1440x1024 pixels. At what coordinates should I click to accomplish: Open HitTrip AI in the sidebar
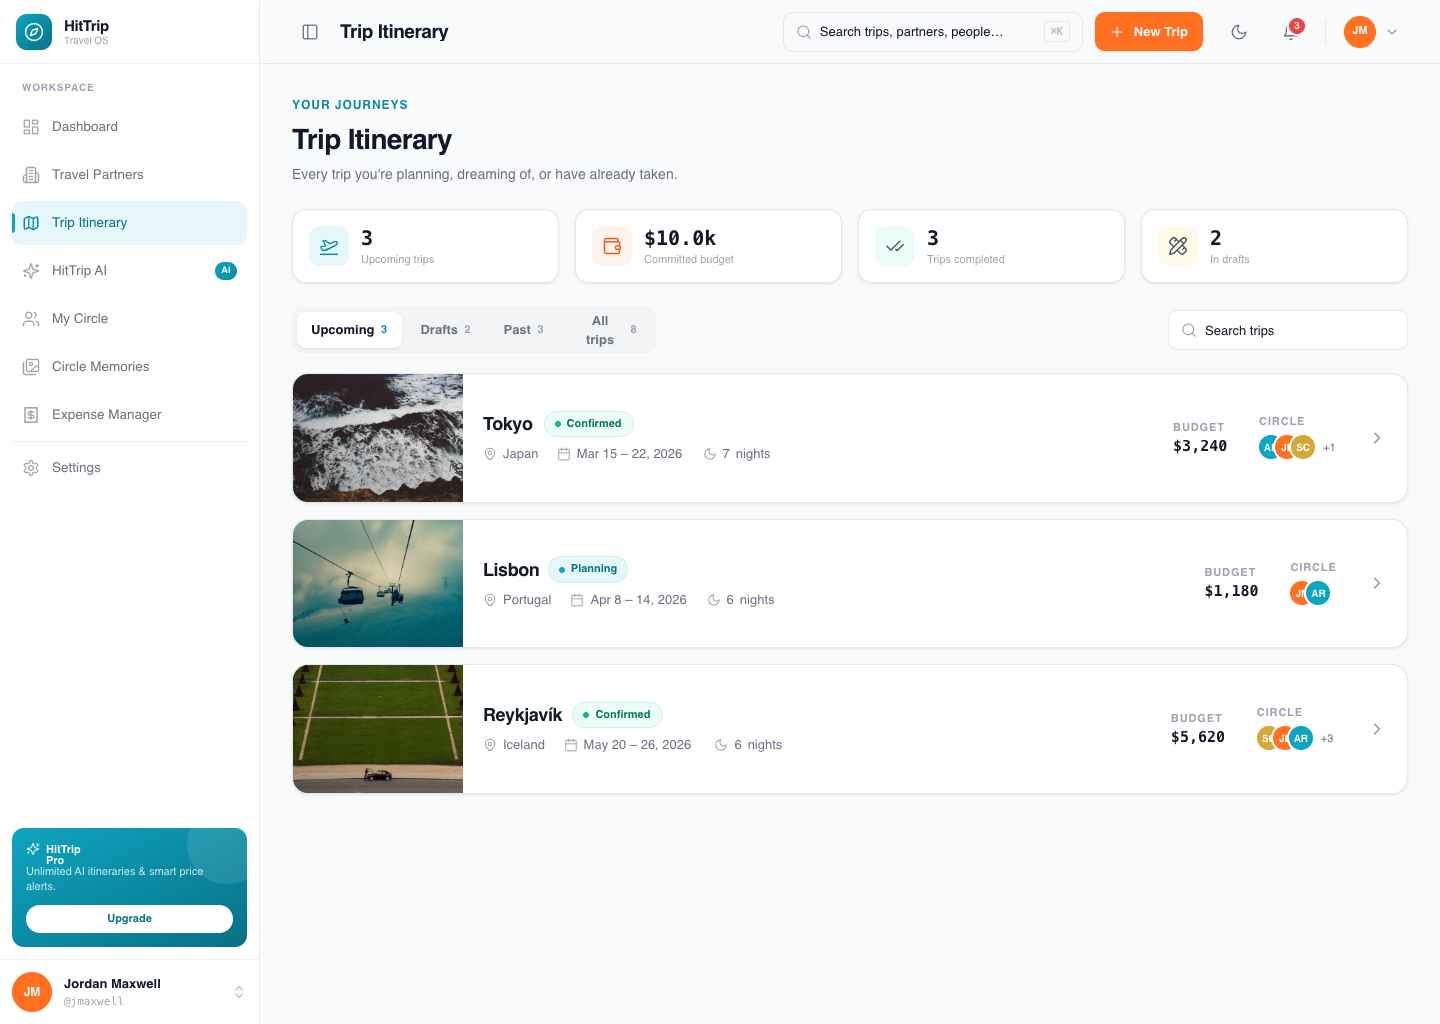click(129, 271)
